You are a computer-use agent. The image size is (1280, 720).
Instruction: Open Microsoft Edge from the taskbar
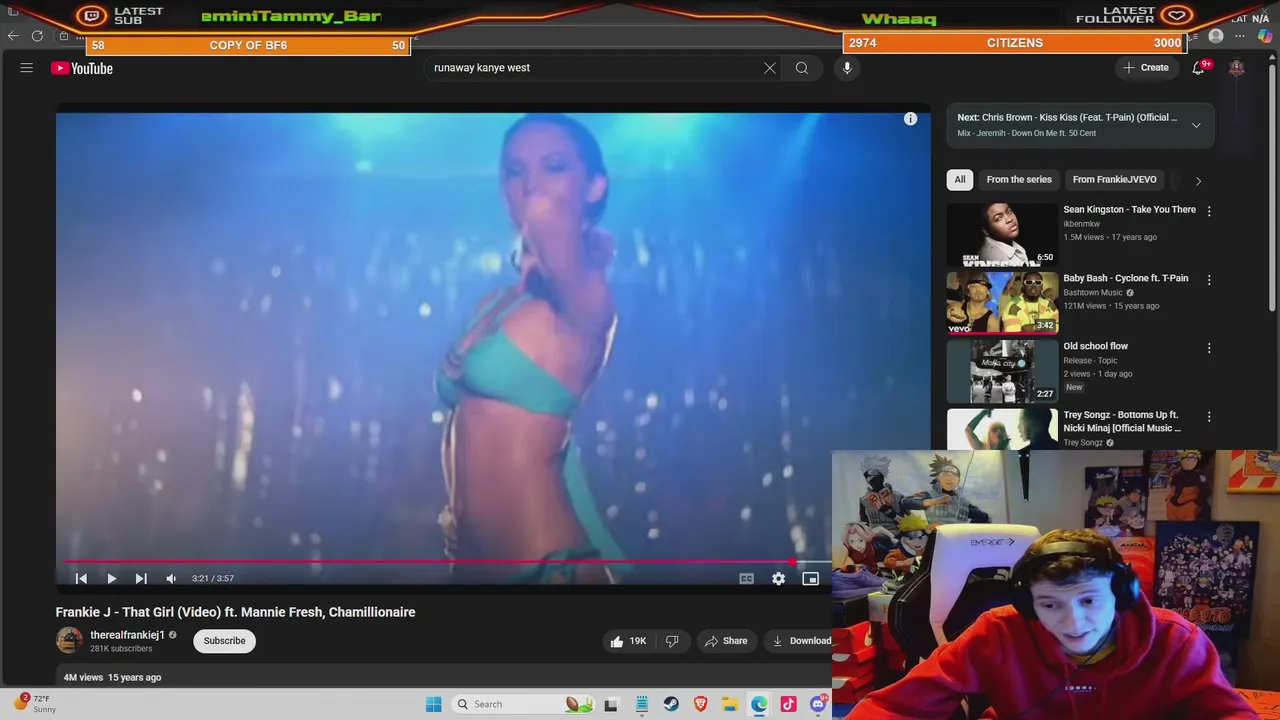tap(759, 704)
